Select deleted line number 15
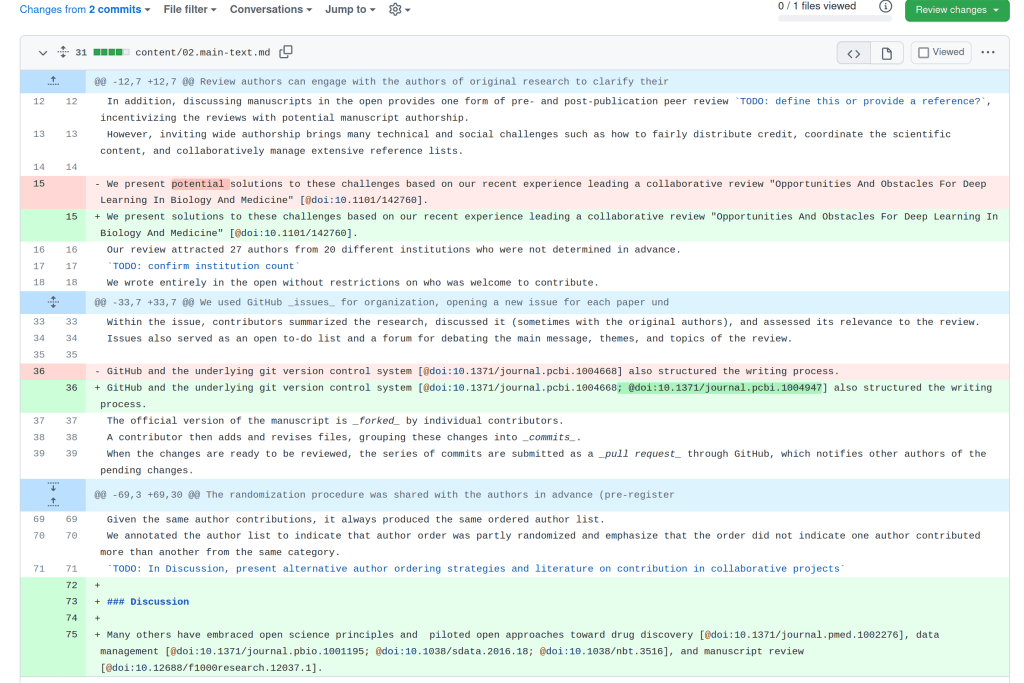 [39, 184]
